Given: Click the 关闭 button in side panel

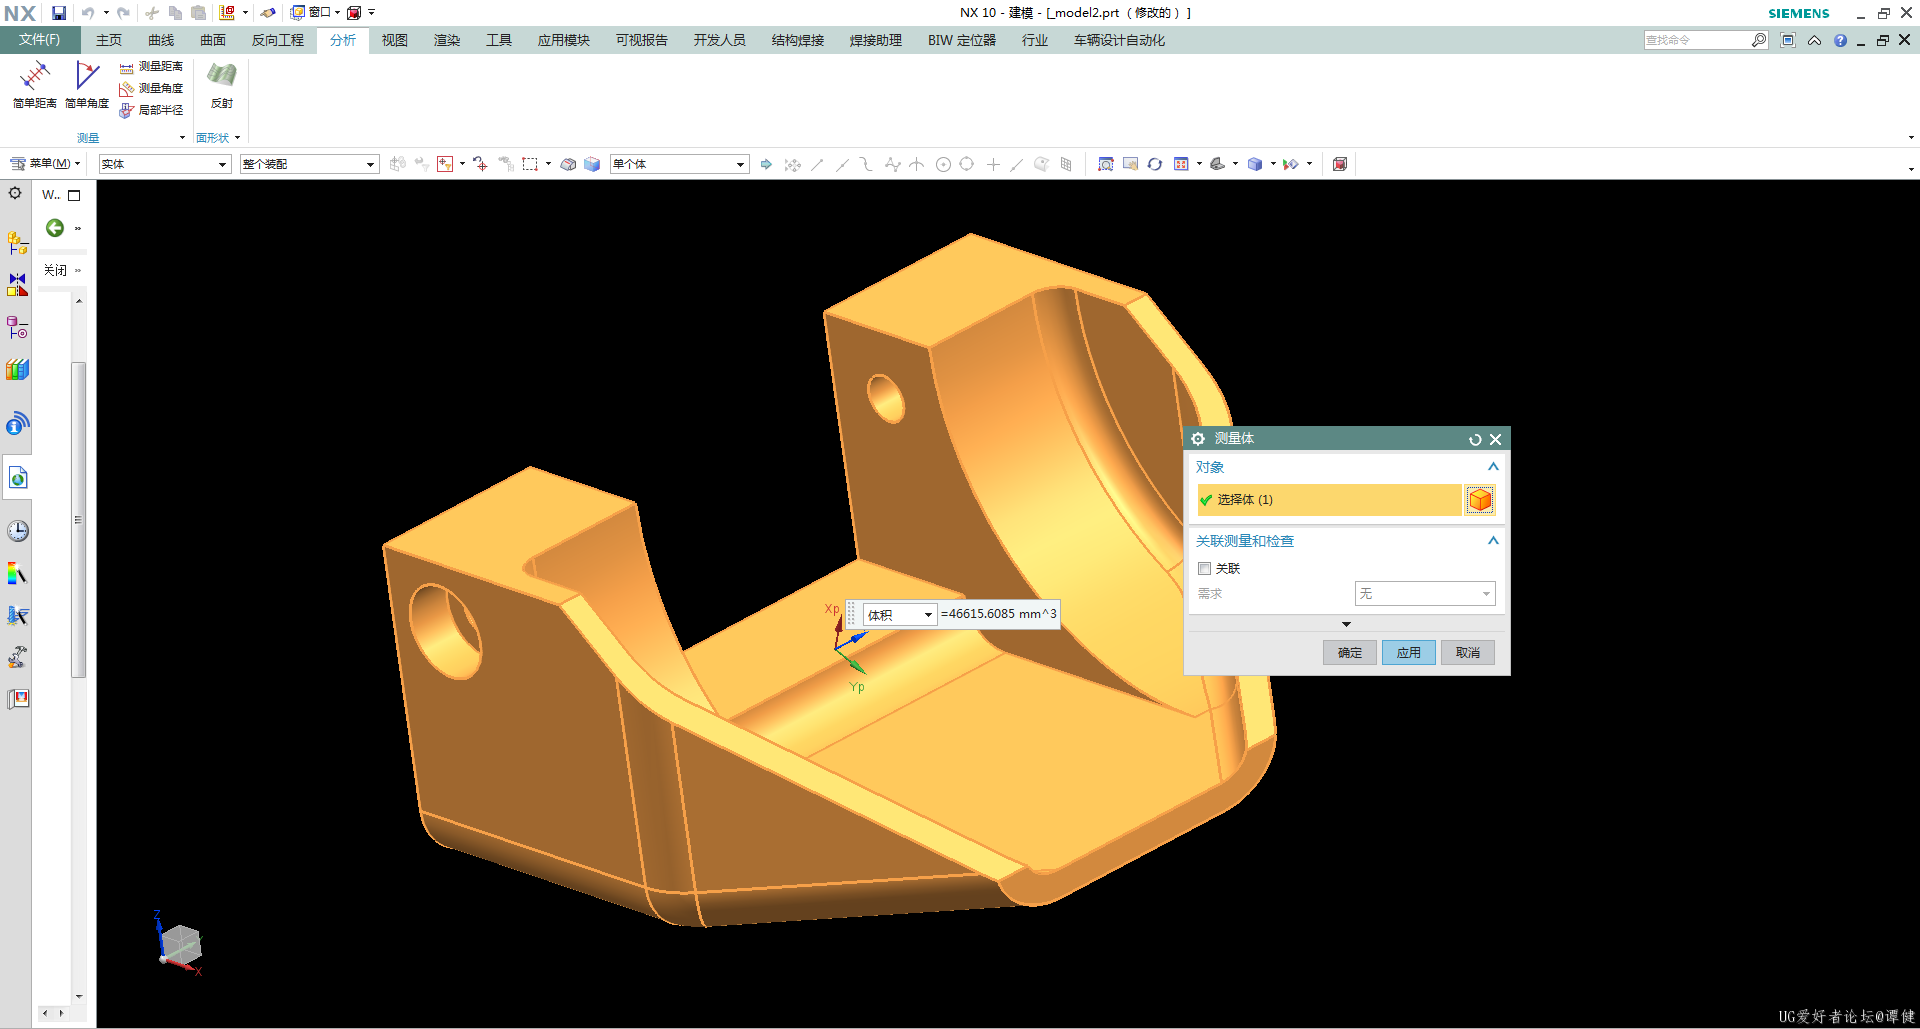Looking at the screenshot, I should (55, 271).
